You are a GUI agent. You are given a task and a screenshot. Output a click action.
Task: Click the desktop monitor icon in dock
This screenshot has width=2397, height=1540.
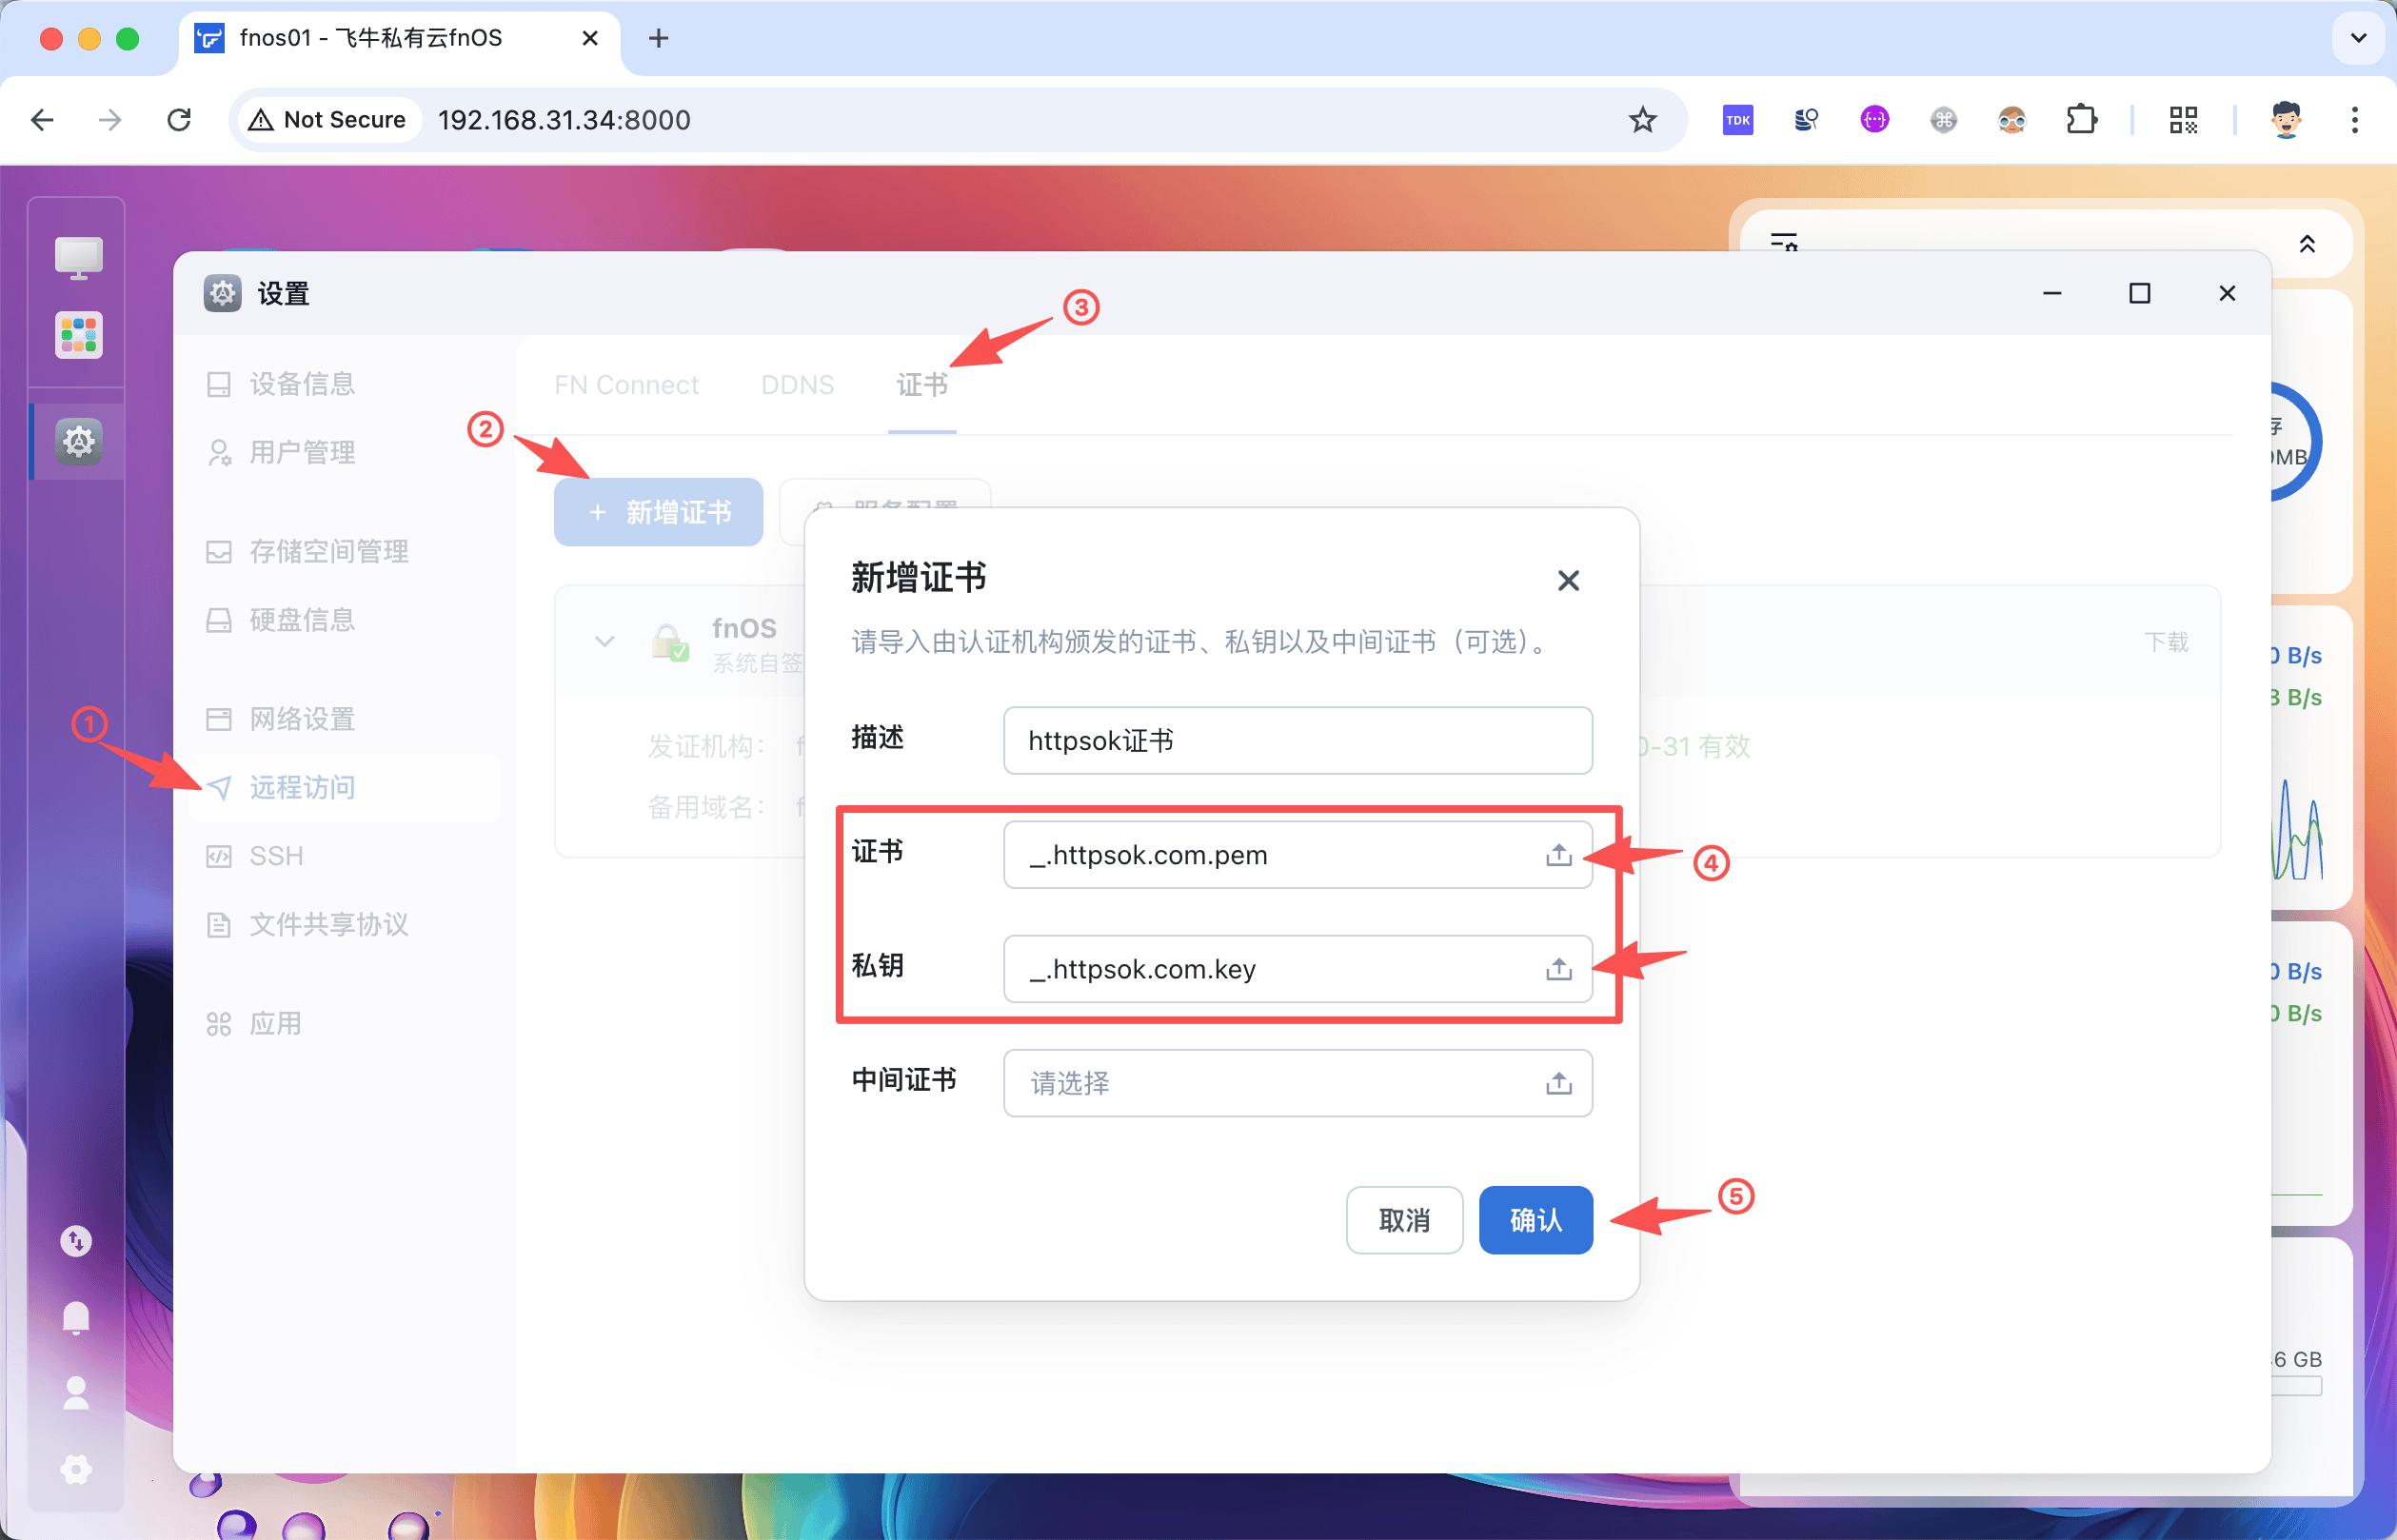(x=78, y=258)
